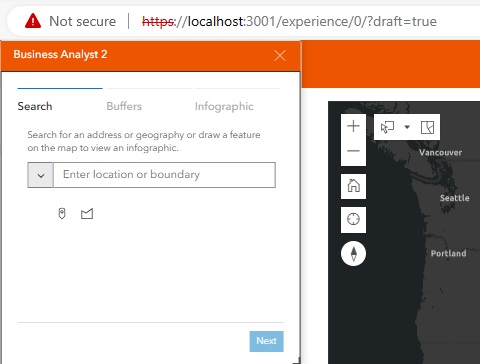This screenshot has width=480, height=364.
Task: Zoom out on the map
Action: tap(353, 151)
